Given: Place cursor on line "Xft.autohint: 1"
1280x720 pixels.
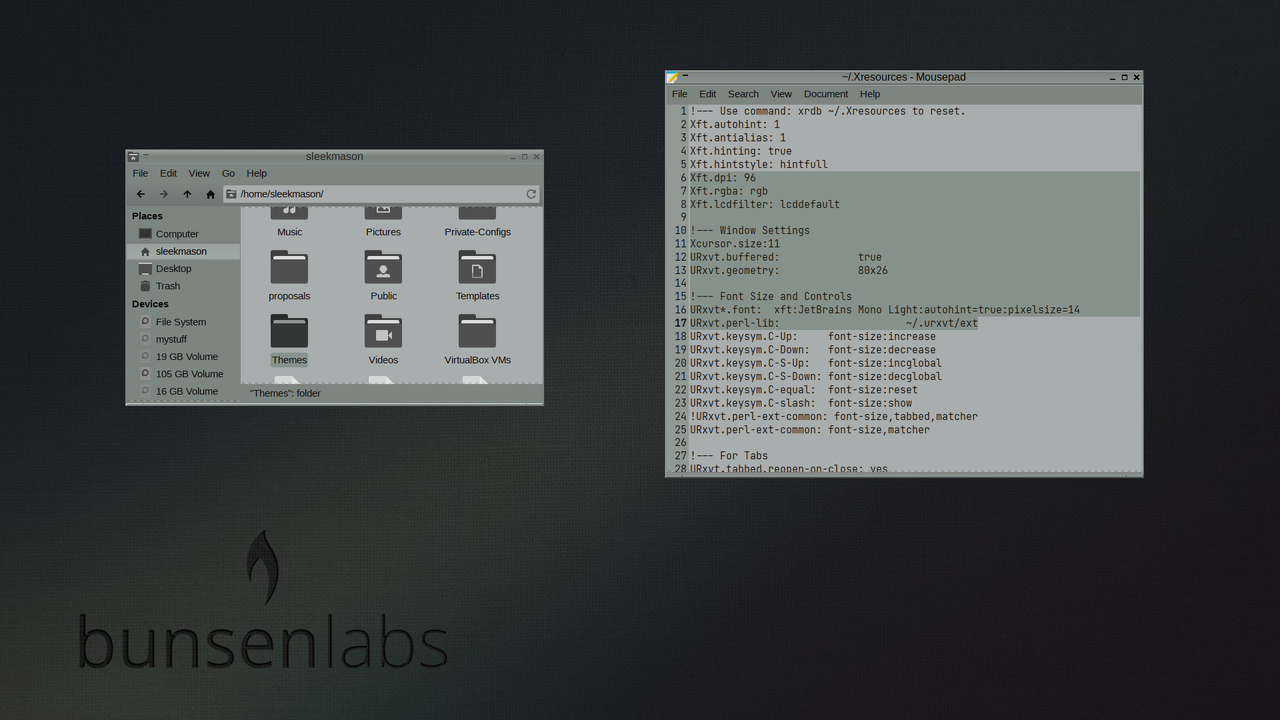Looking at the screenshot, I should point(735,125).
